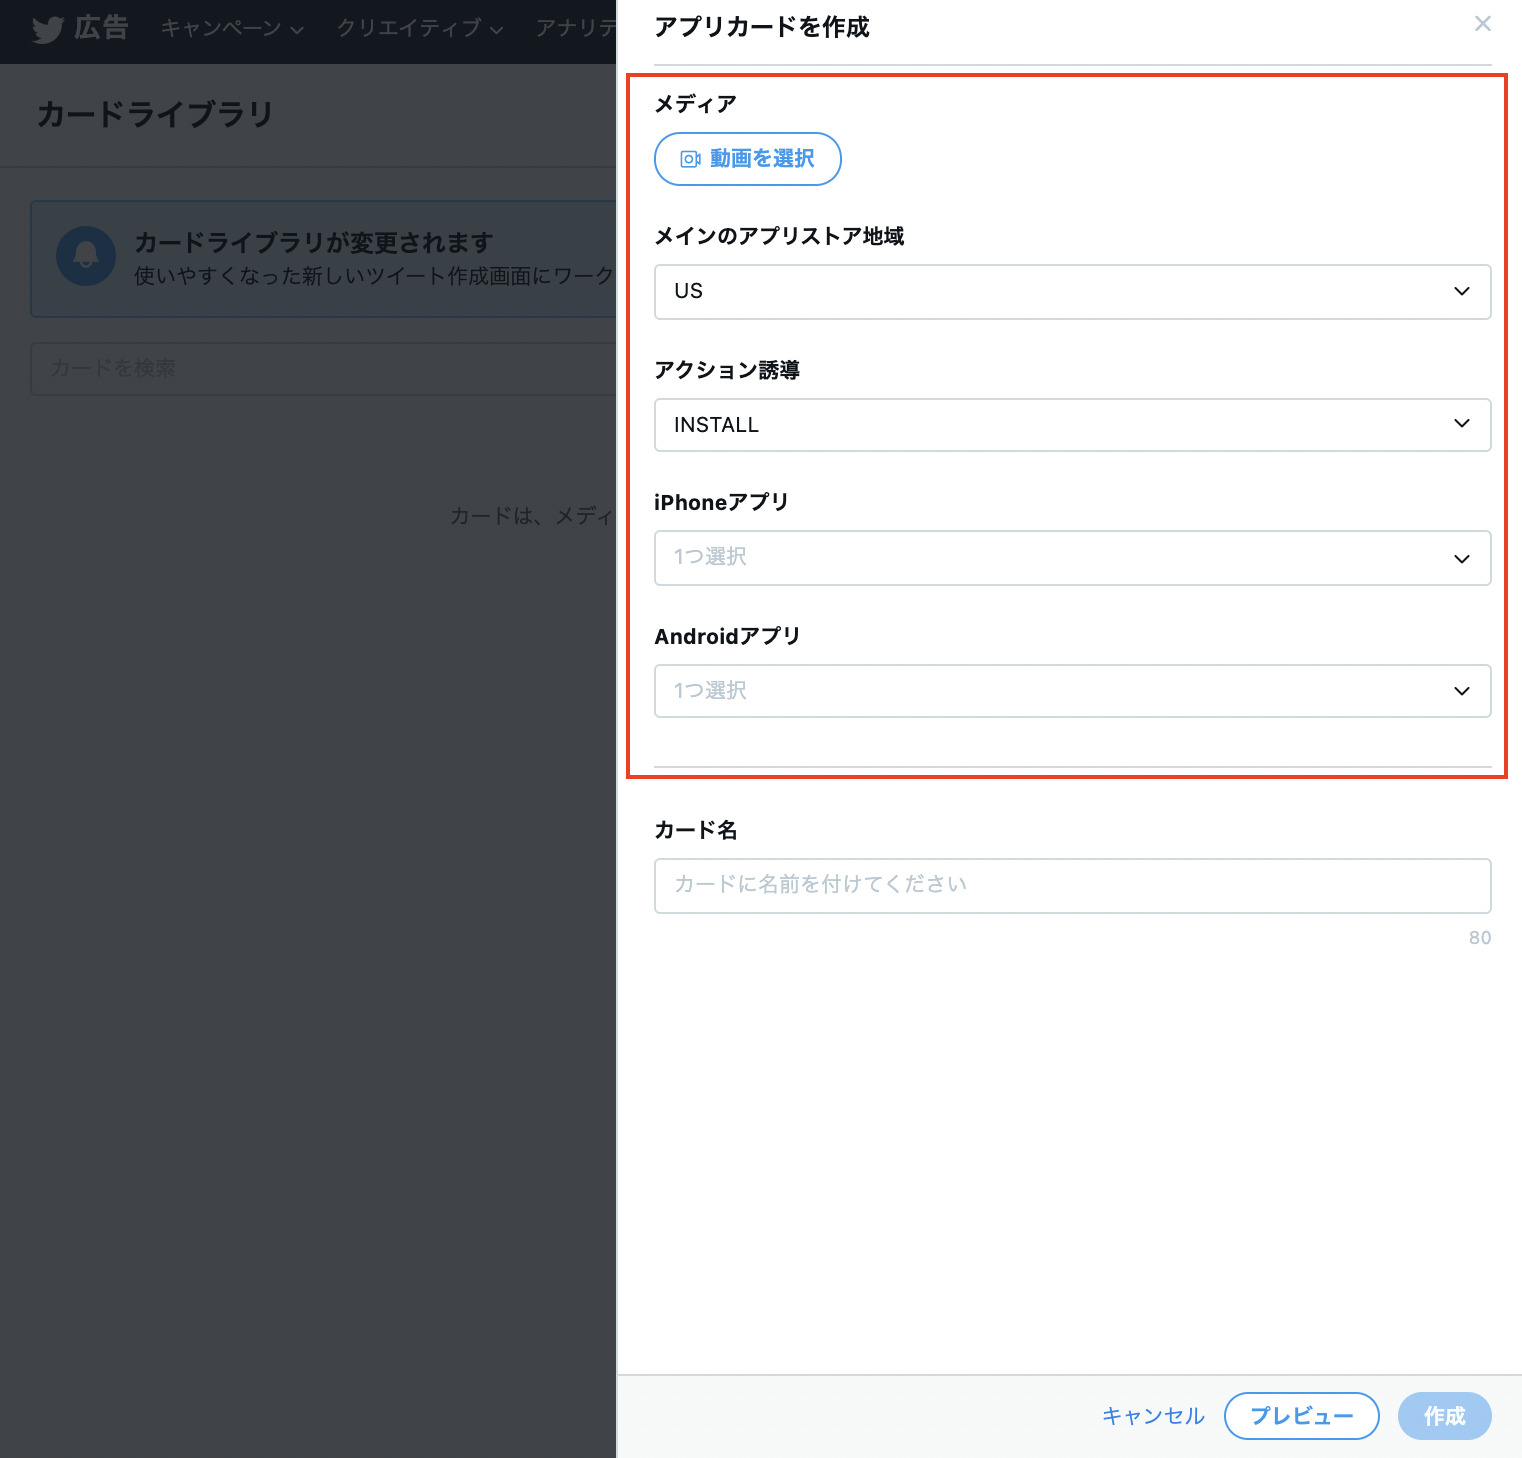1522x1458 pixels.
Task: Click the chevron next to キャンペーン
Action: [x=296, y=30]
